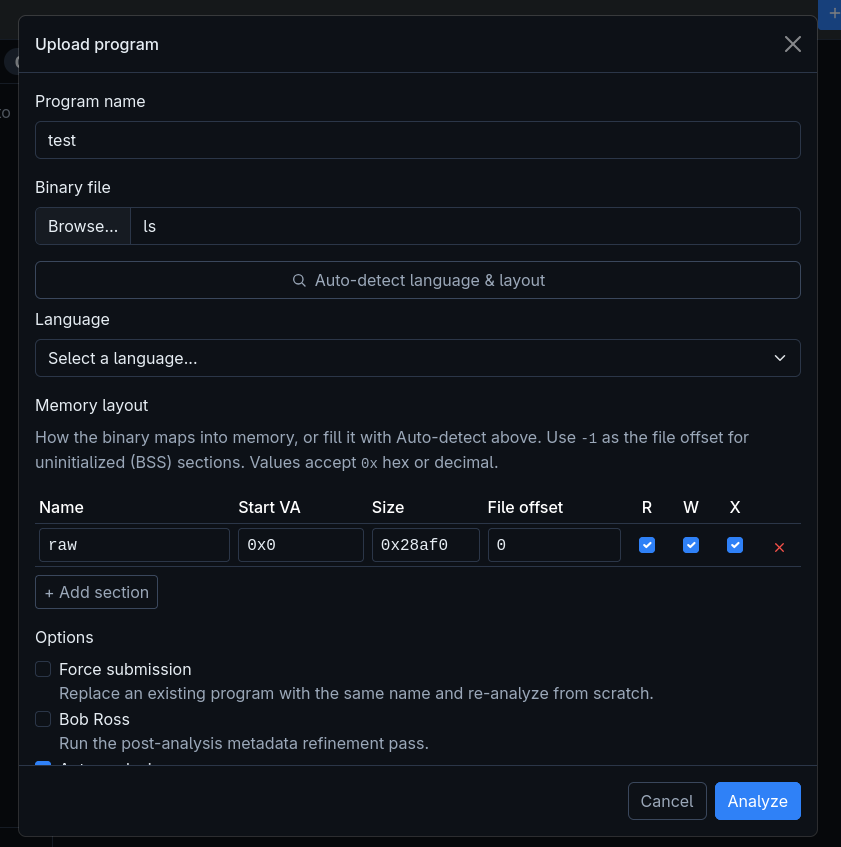Run Auto-detect language & layout
The width and height of the screenshot is (841, 847).
pyautogui.click(x=418, y=280)
